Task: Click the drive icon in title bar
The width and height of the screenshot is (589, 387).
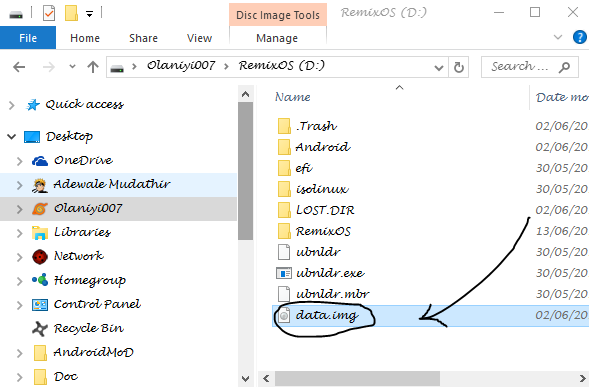Action: [x=16, y=15]
